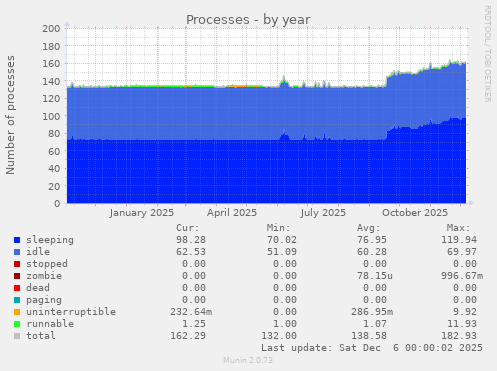Click total minimum value 132.00

tap(279, 336)
